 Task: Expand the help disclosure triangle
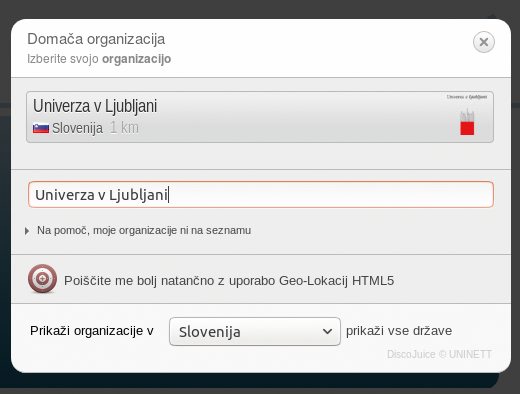click(27, 231)
